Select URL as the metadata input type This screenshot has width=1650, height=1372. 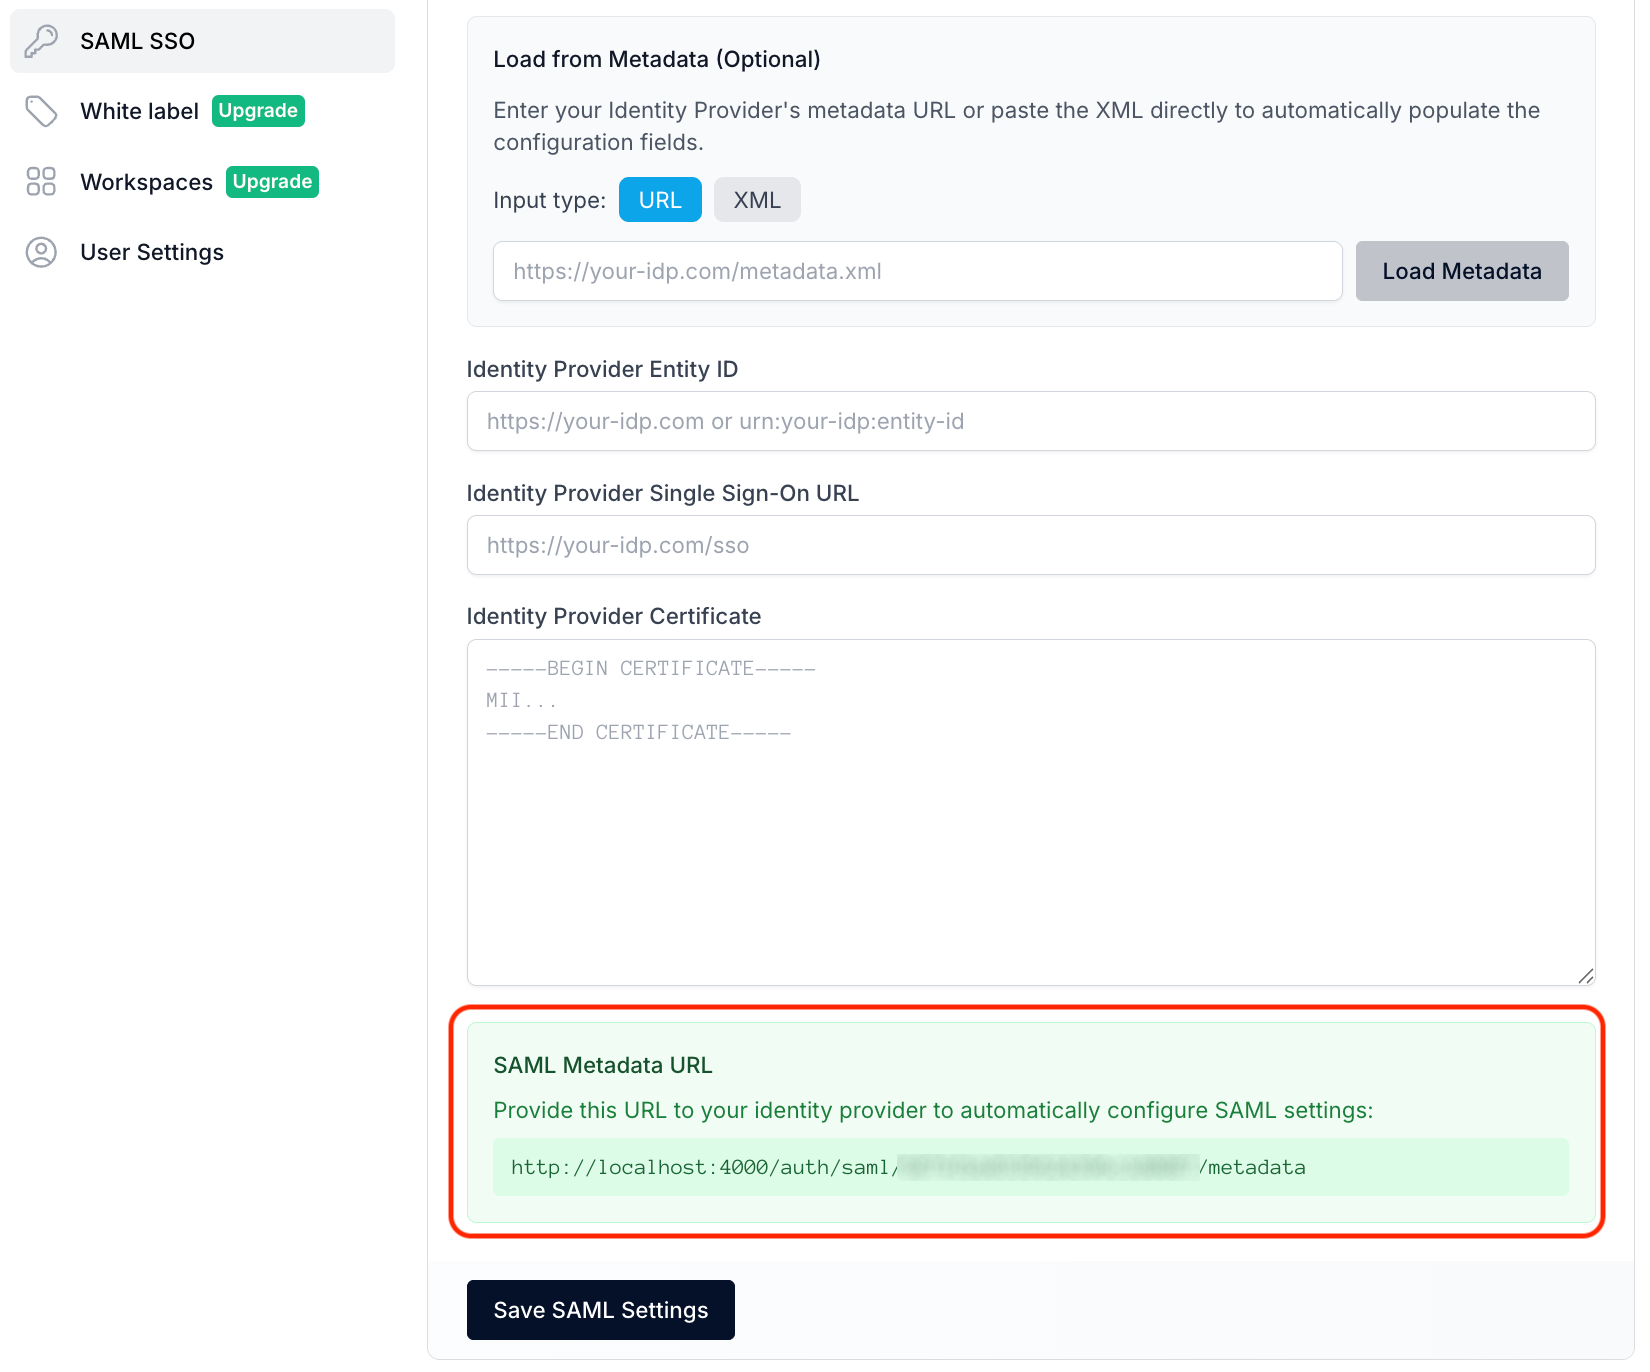click(660, 200)
